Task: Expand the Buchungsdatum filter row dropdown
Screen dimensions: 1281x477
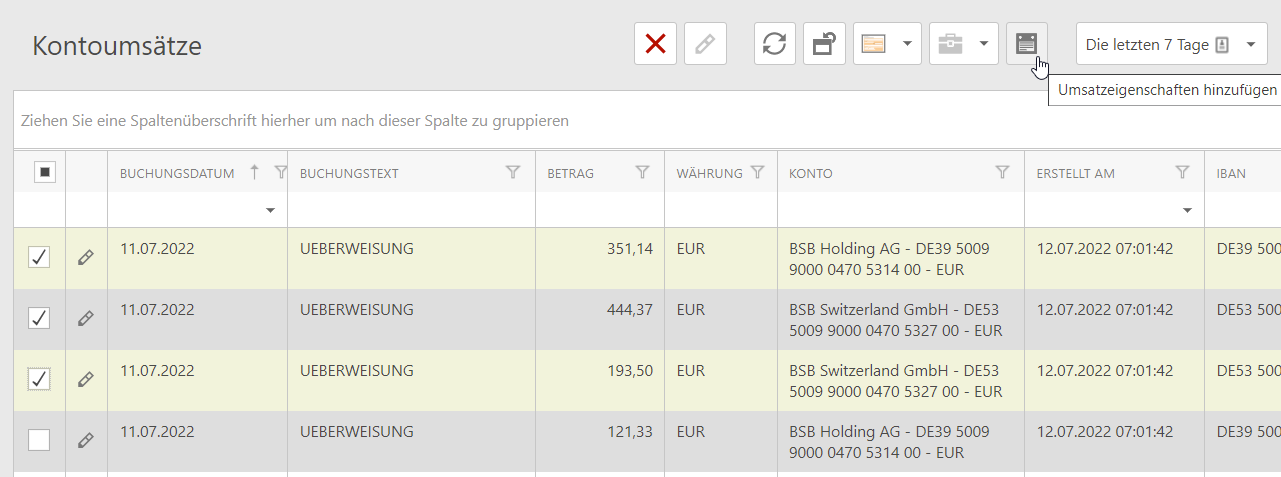Action: tap(270, 211)
